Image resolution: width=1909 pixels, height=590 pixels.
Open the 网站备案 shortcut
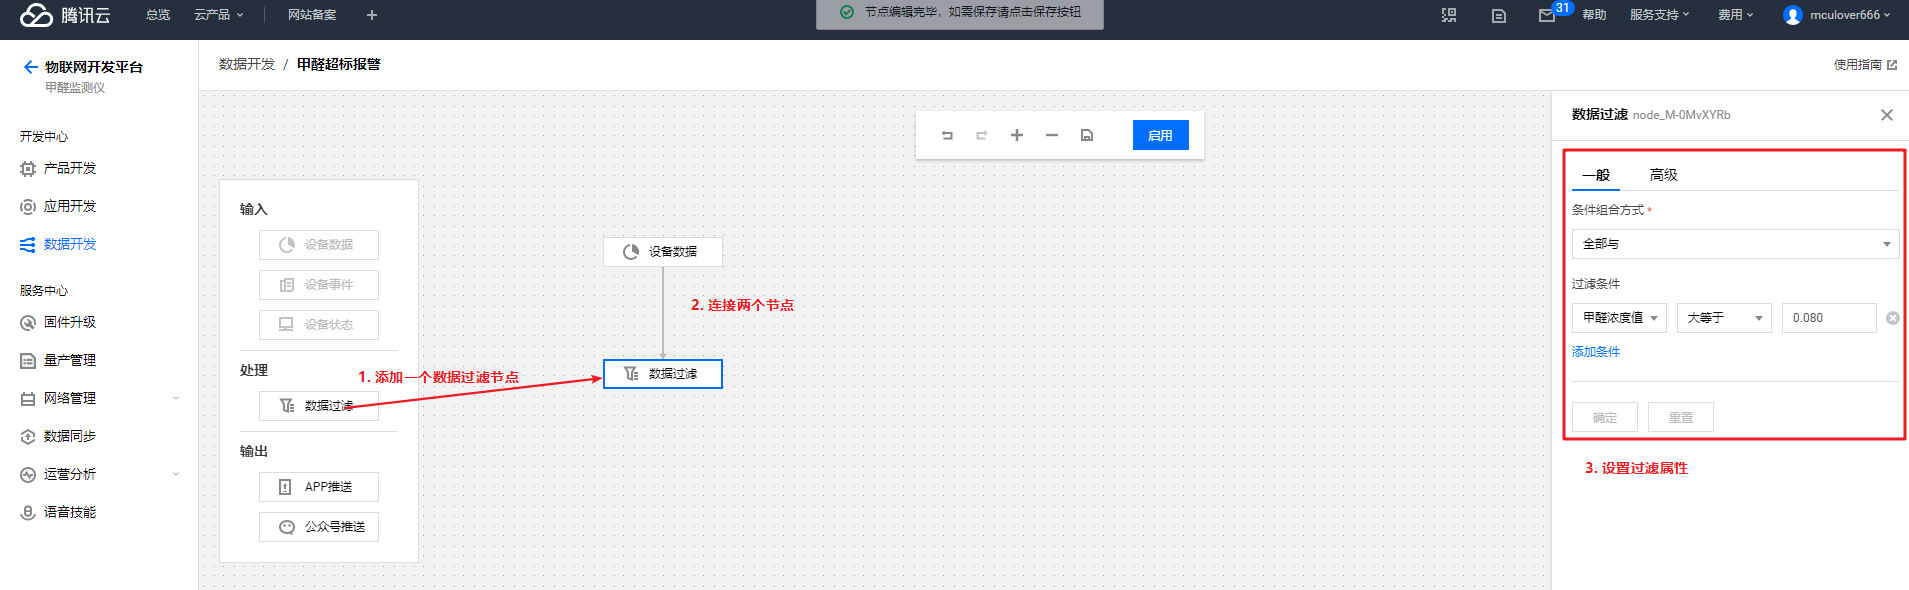[312, 15]
